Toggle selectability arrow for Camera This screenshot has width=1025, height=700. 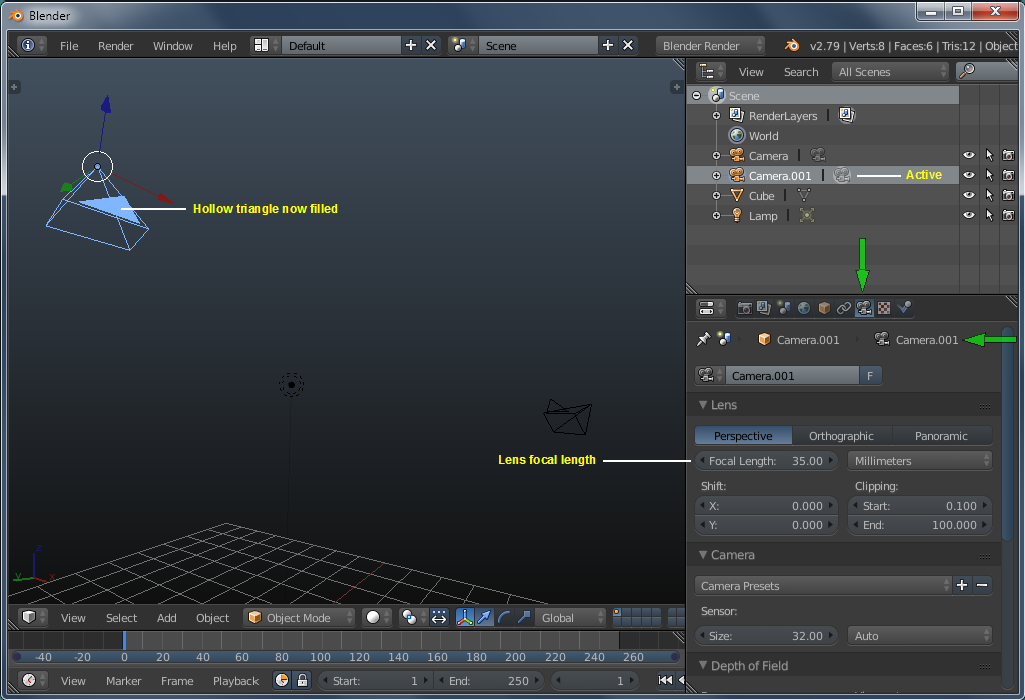coord(989,155)
